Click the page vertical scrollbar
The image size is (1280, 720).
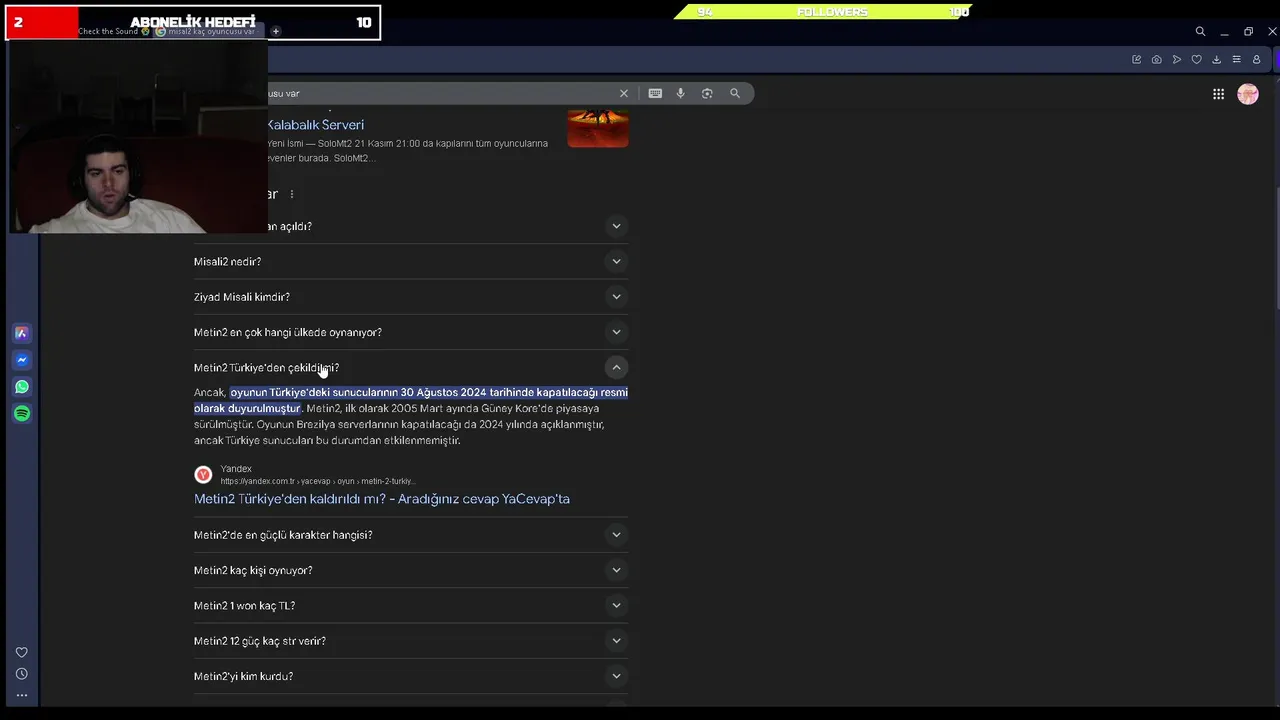point(1276,250)
